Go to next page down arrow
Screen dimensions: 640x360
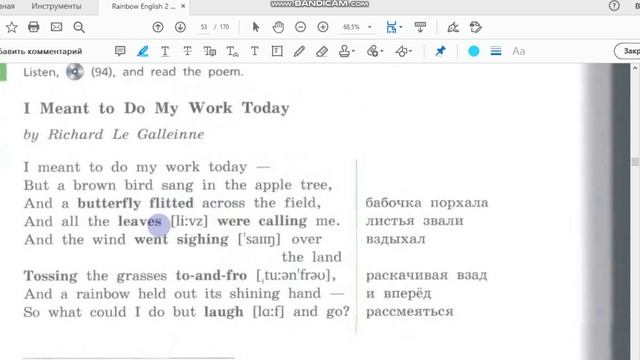[x=180, y=27]
